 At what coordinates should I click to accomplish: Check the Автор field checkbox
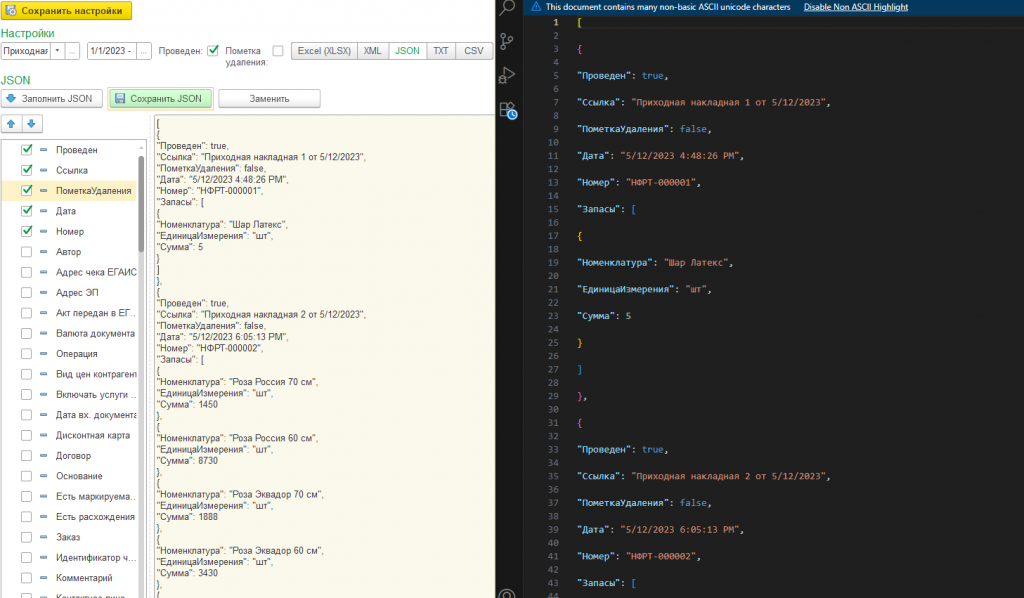tap(27, 252)
